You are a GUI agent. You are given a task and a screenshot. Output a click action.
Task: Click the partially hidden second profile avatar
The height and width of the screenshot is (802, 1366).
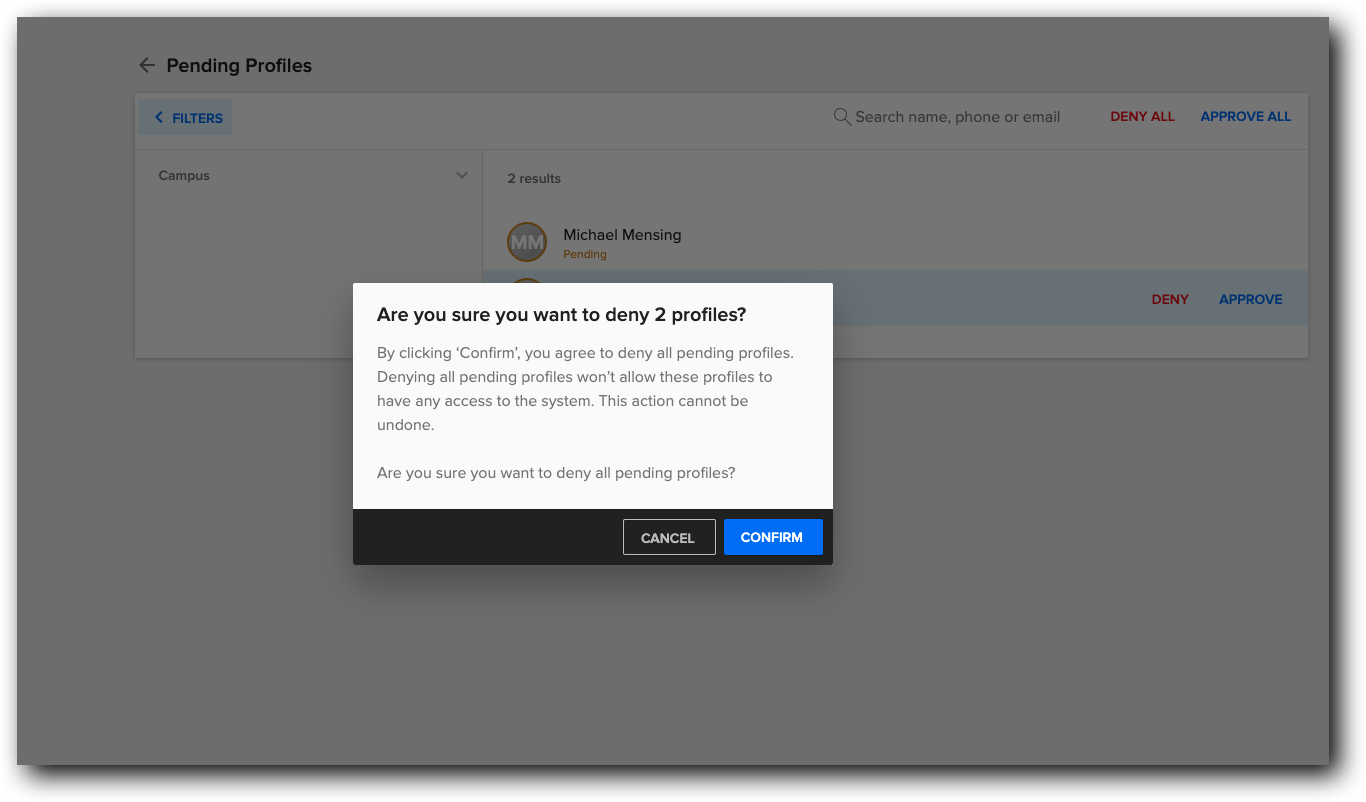click(527, 280)
